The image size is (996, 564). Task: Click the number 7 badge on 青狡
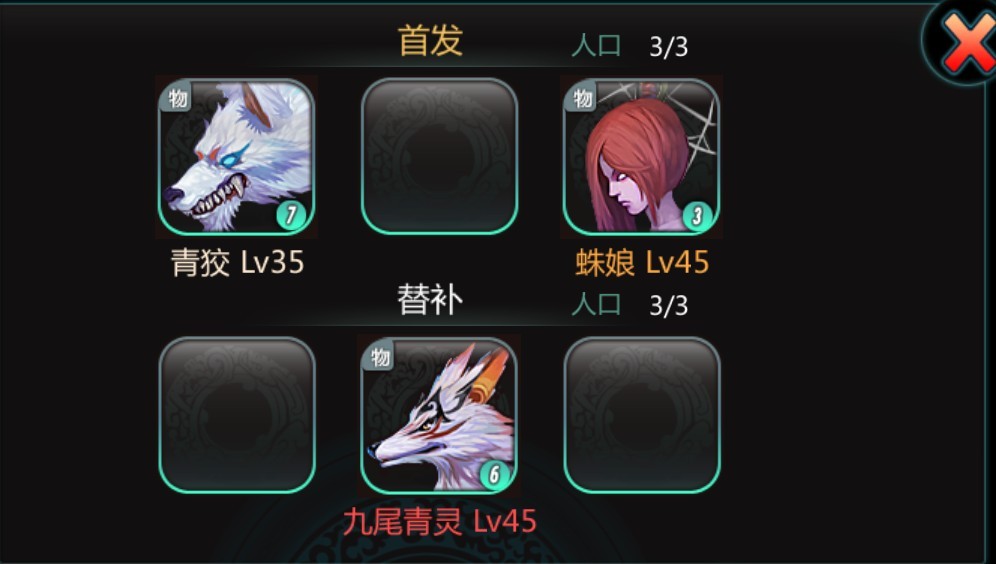pyautogui.click(x=292, y=215)
